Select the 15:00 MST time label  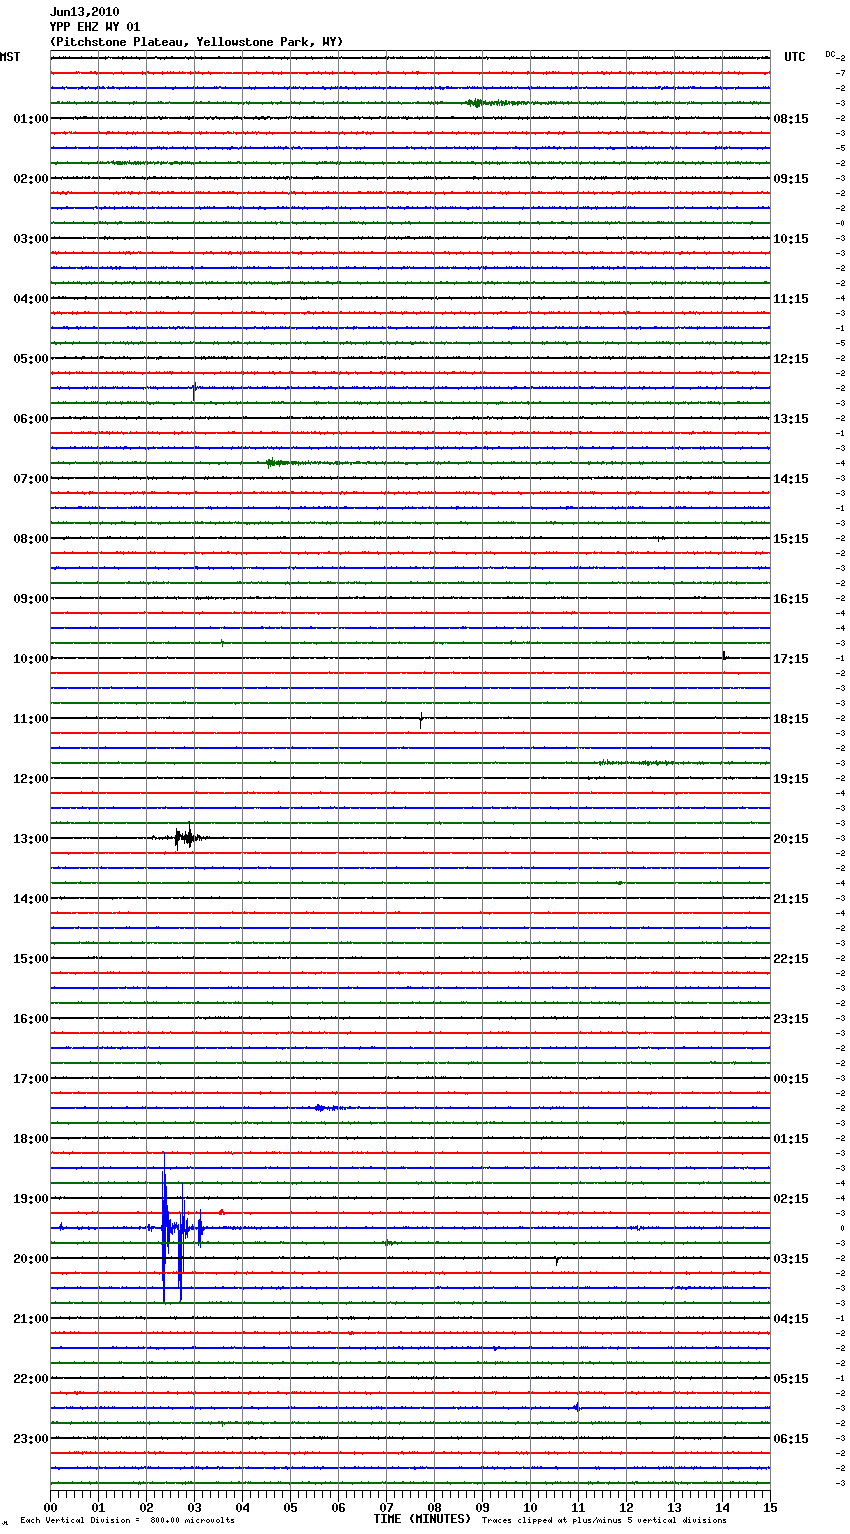pyautogui.click(x=31, y=959)
